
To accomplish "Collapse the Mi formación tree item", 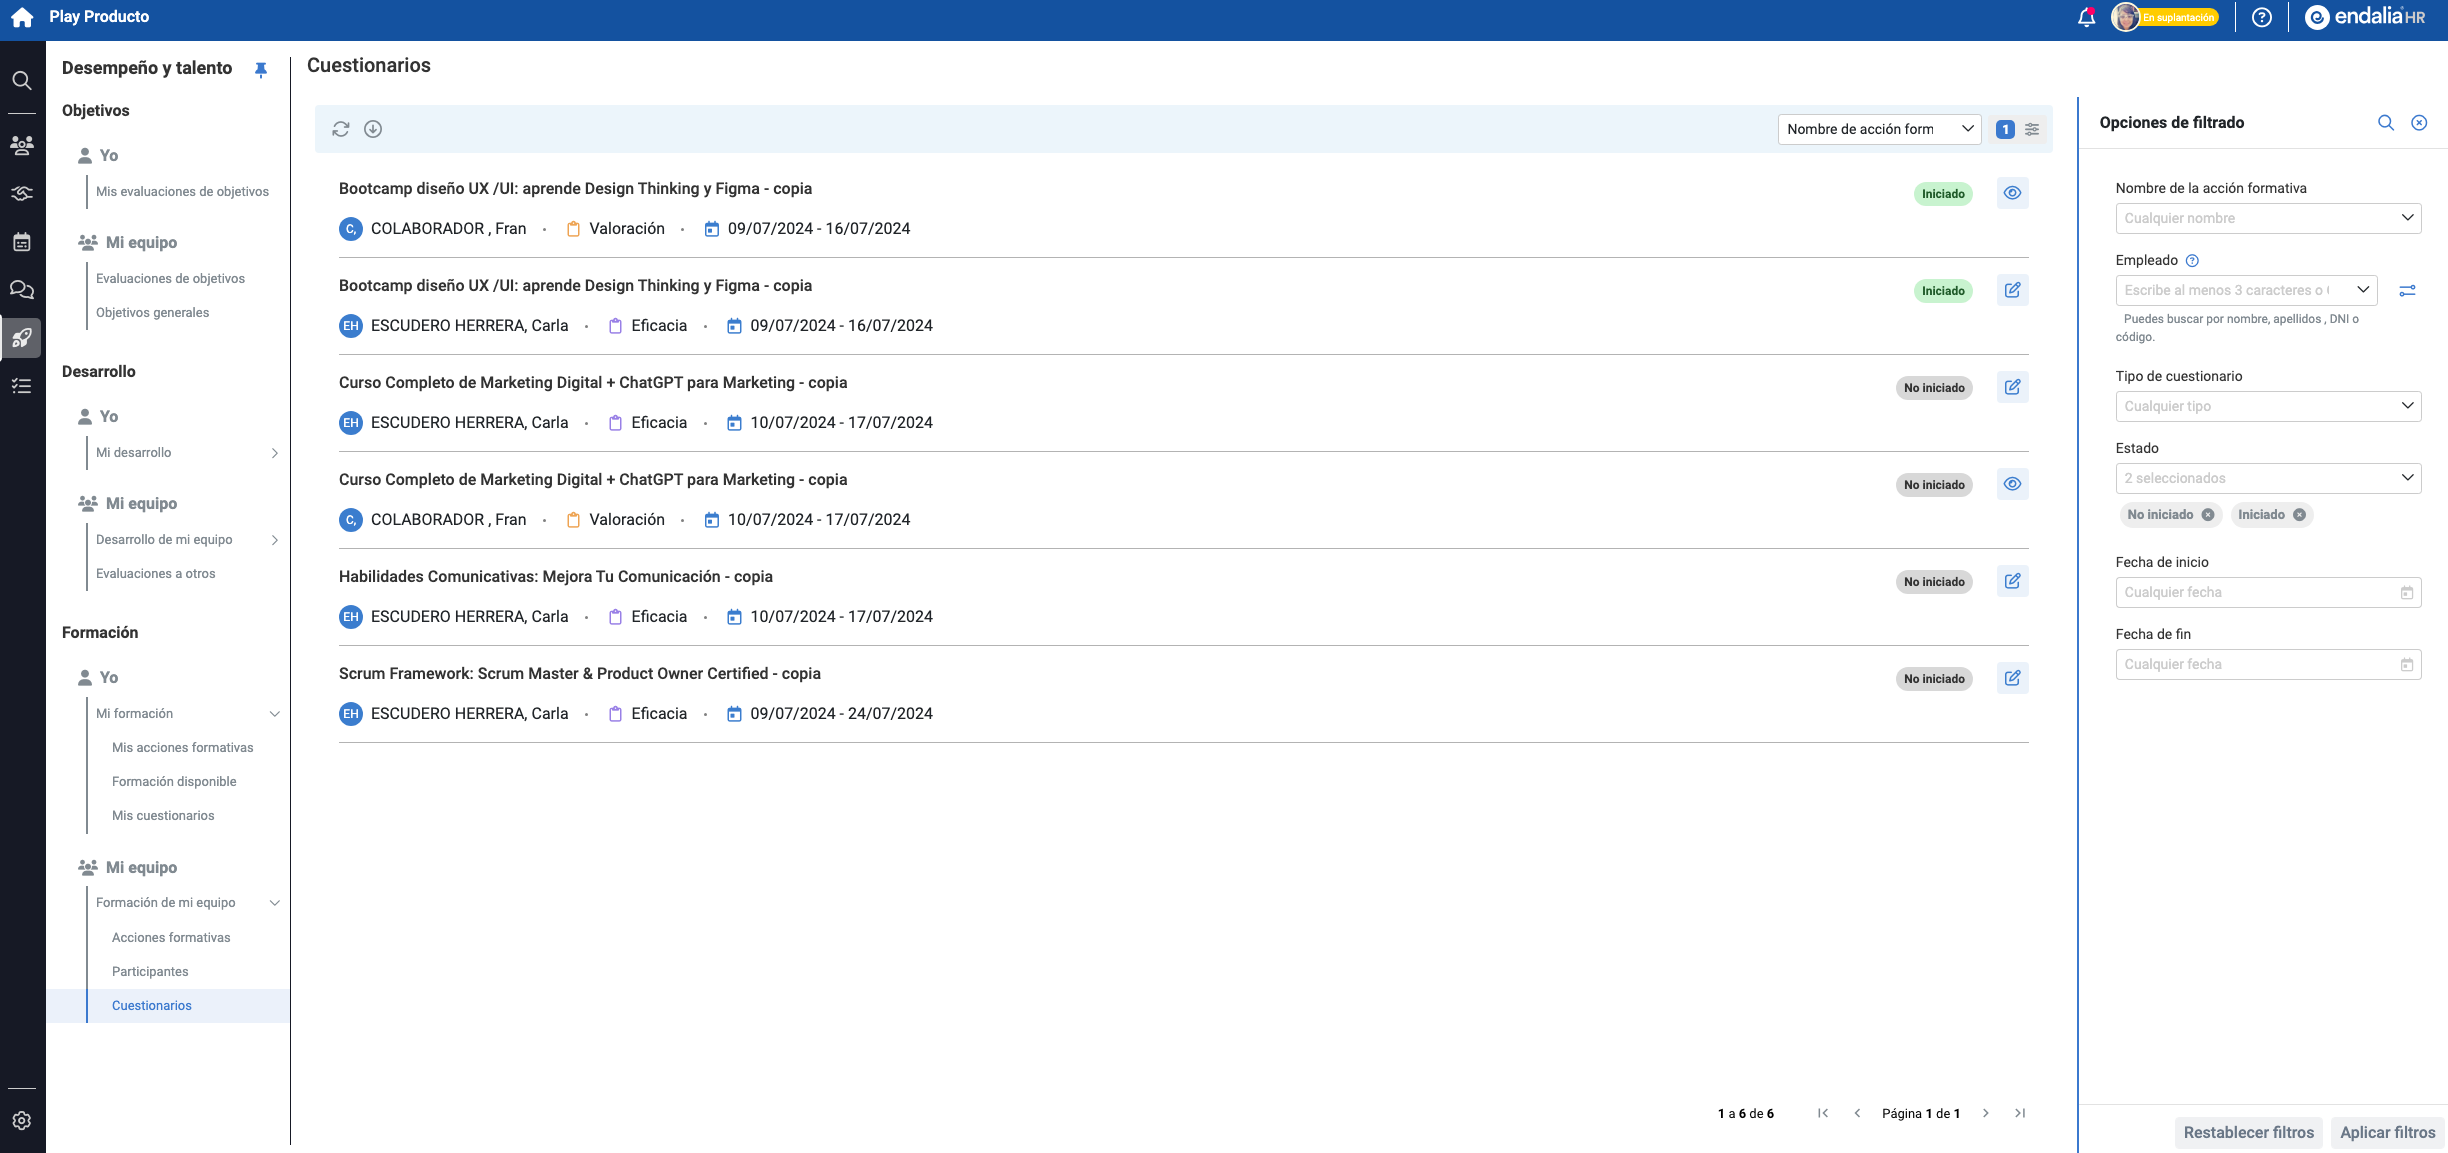I will [275, 714].
